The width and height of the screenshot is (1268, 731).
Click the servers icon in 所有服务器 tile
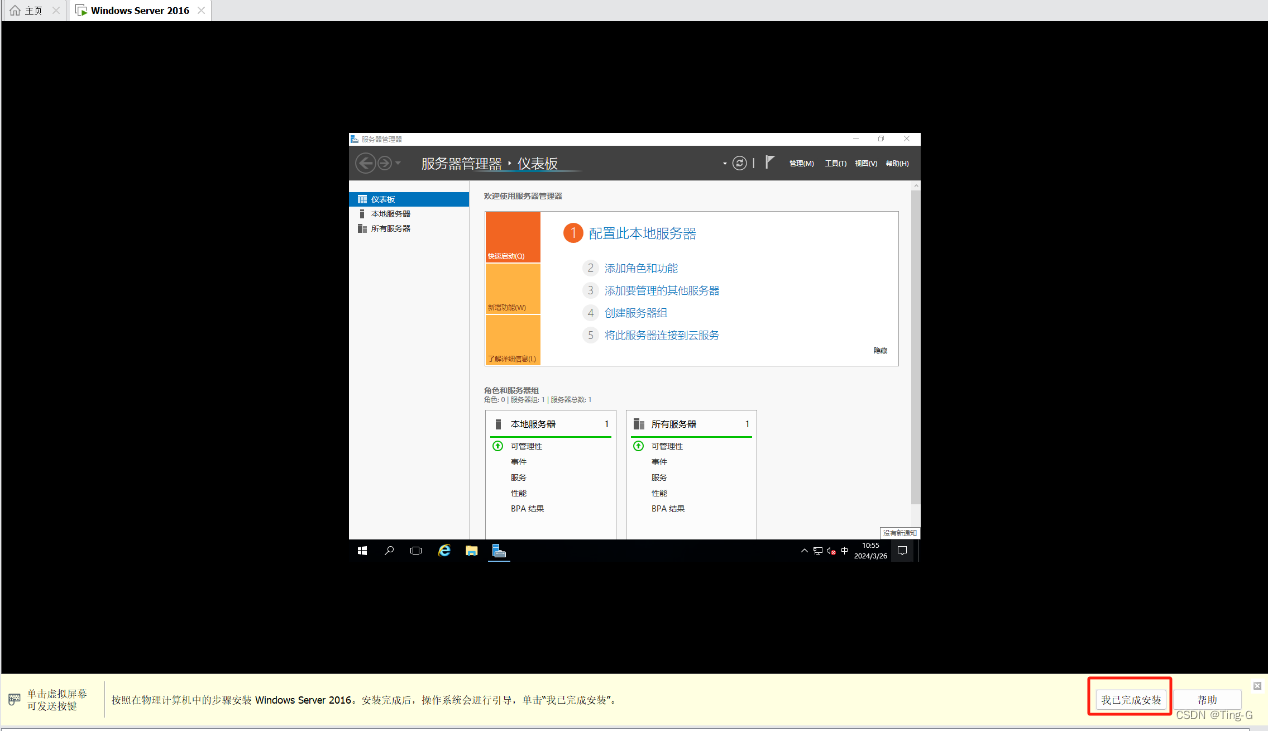(639, 424)
